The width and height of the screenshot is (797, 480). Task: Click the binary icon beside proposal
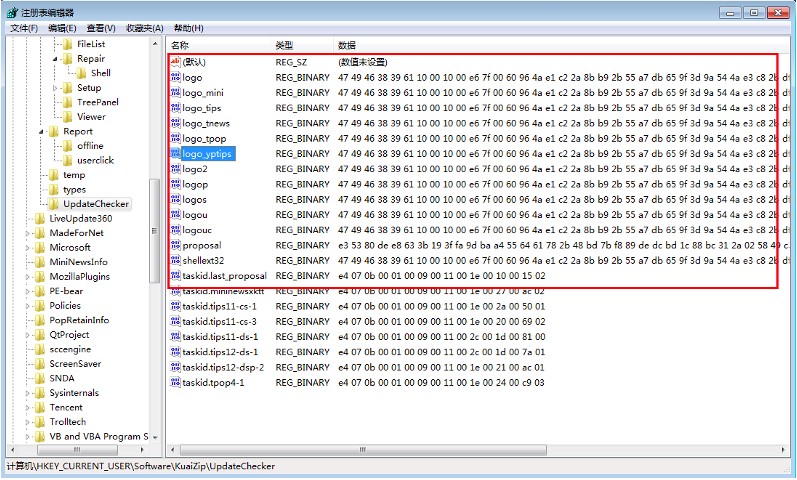(x=175, y=245)
